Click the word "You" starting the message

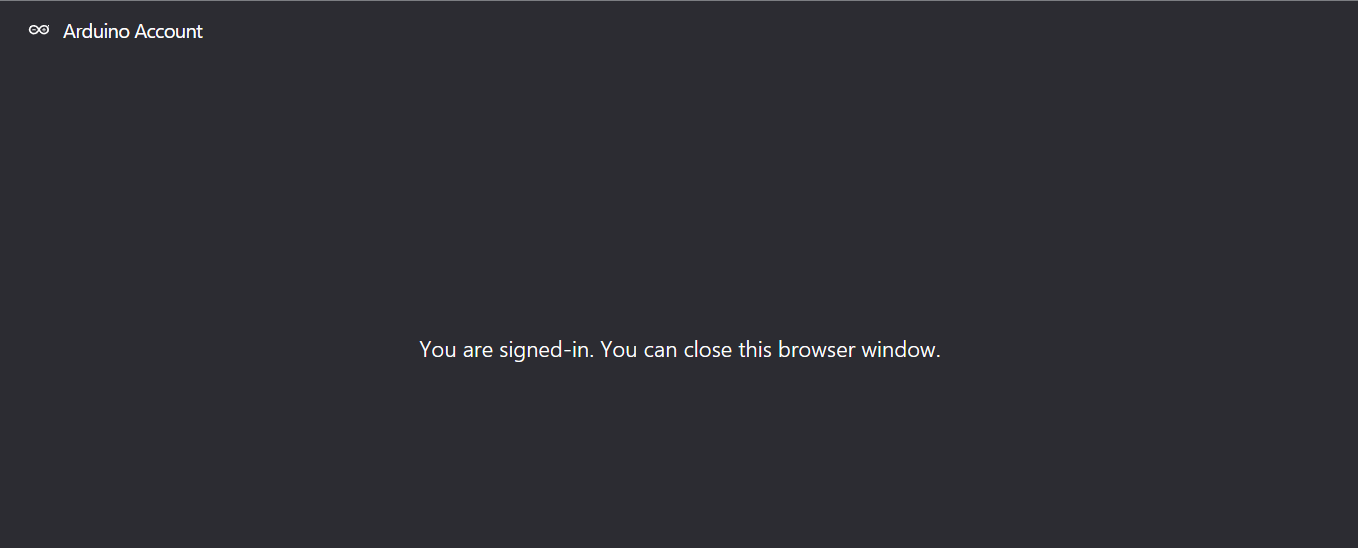438,350
